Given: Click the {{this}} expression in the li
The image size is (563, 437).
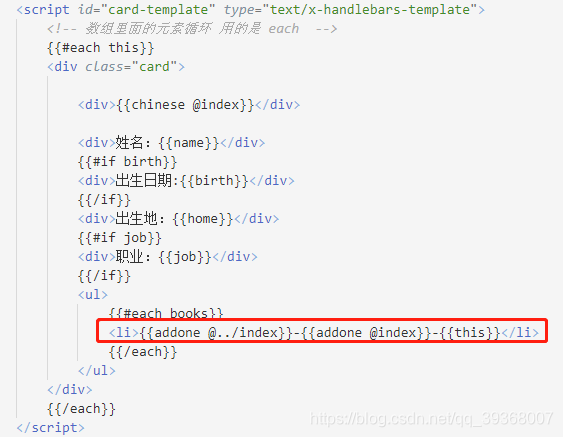Looking at the screenshot, I should click(x=470, y=333).
